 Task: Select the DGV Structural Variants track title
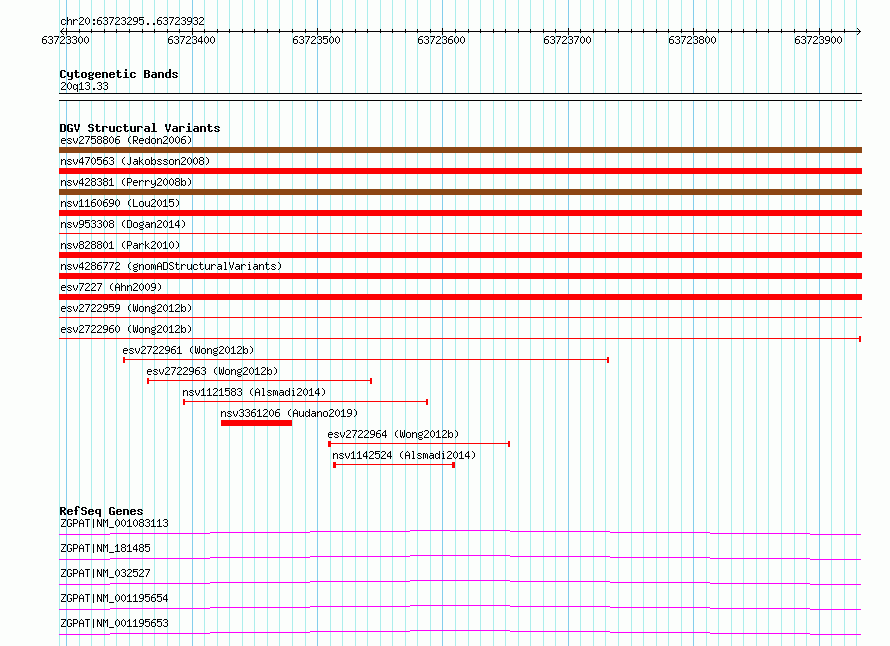pyautogui.click(x=140, y=128)
